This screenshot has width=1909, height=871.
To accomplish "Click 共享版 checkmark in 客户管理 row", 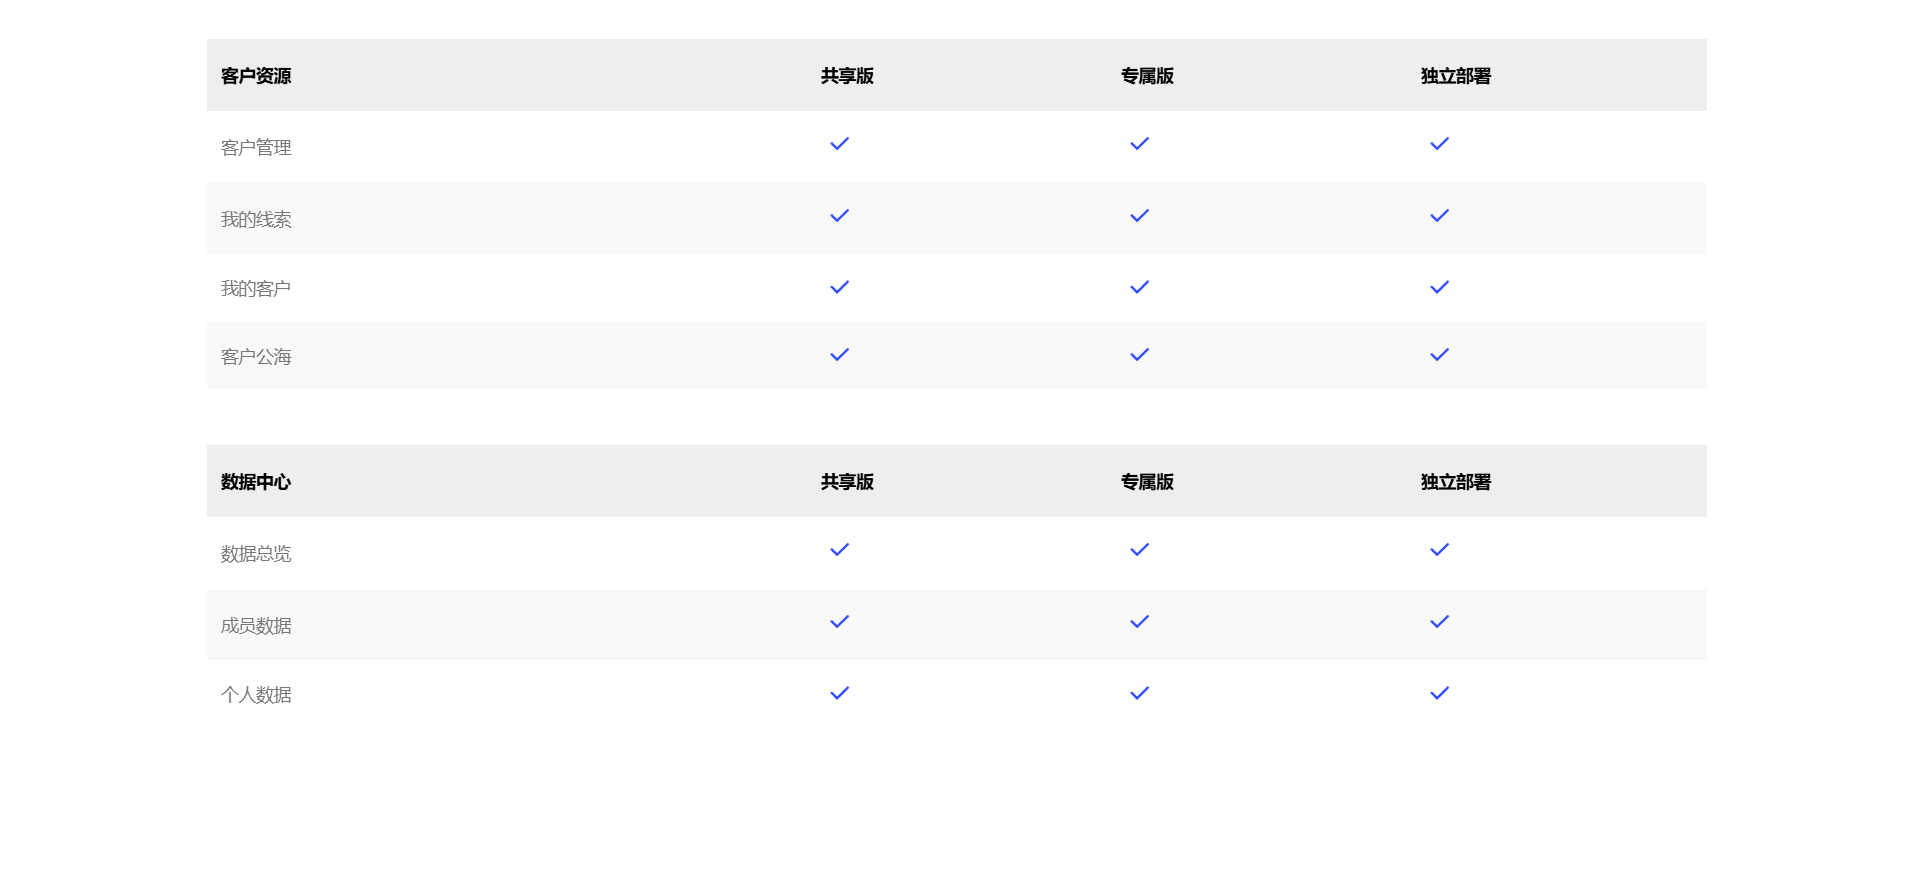I will click(x=839, y=144).
